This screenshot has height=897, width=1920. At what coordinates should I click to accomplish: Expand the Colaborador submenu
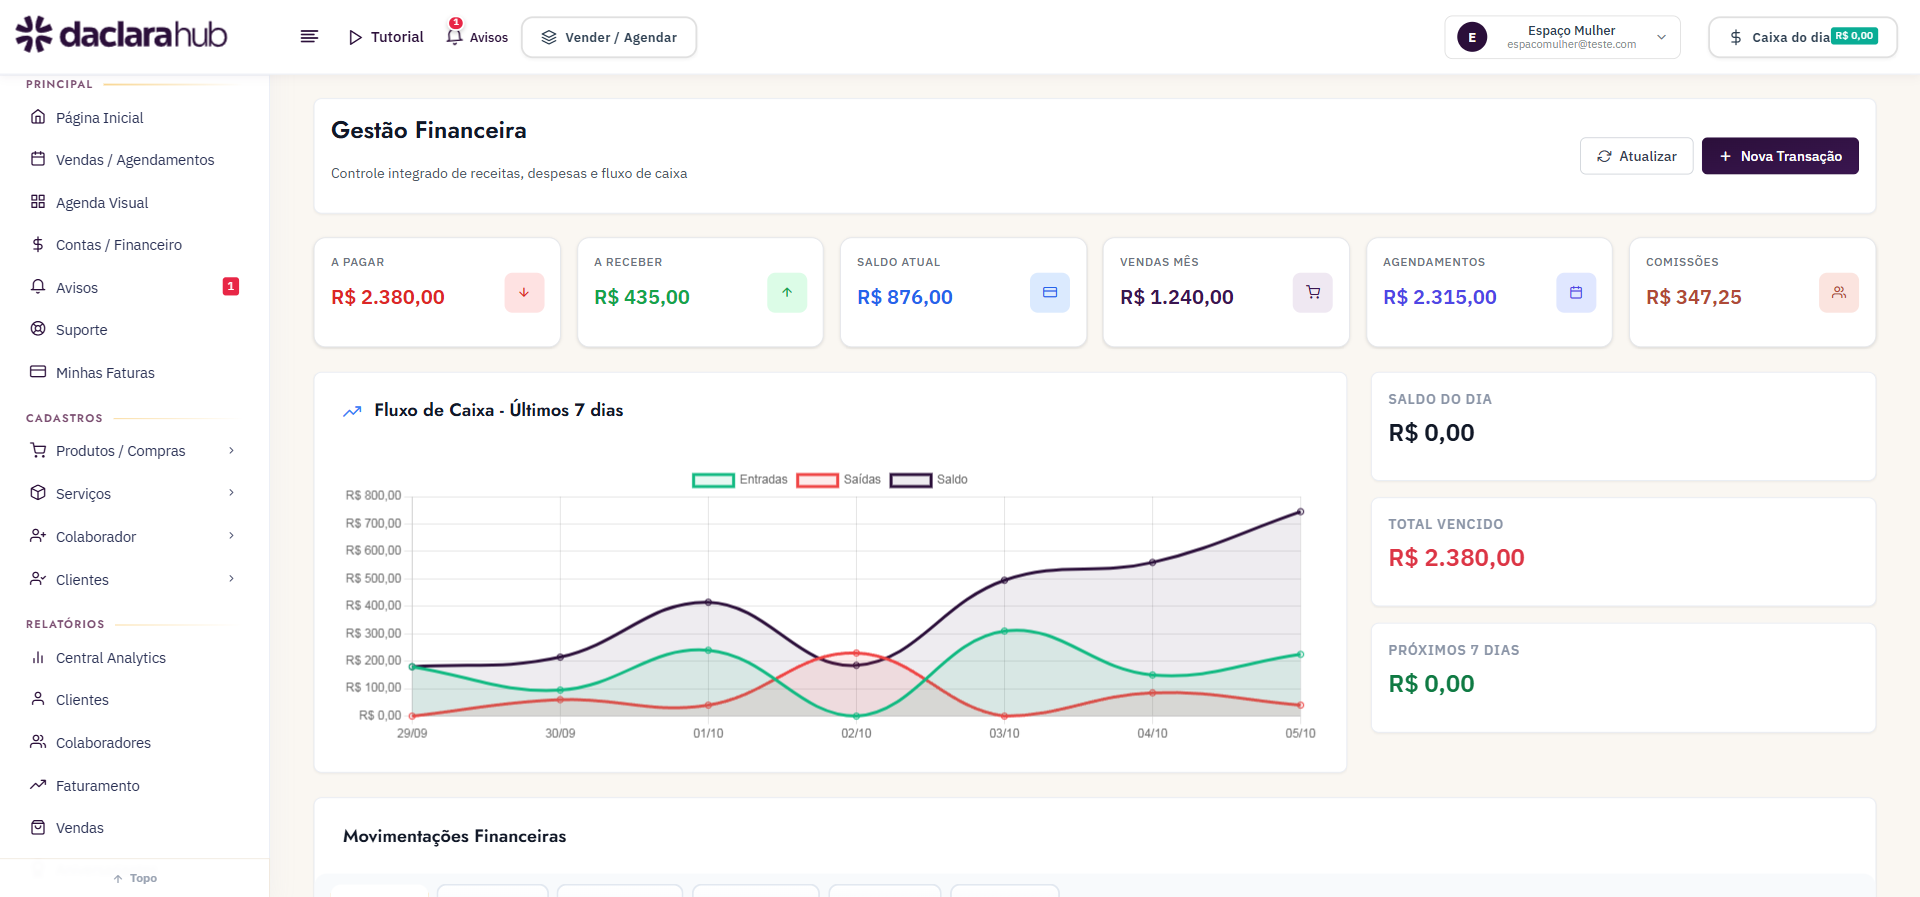pyautogui.click(x=231, y=536)
